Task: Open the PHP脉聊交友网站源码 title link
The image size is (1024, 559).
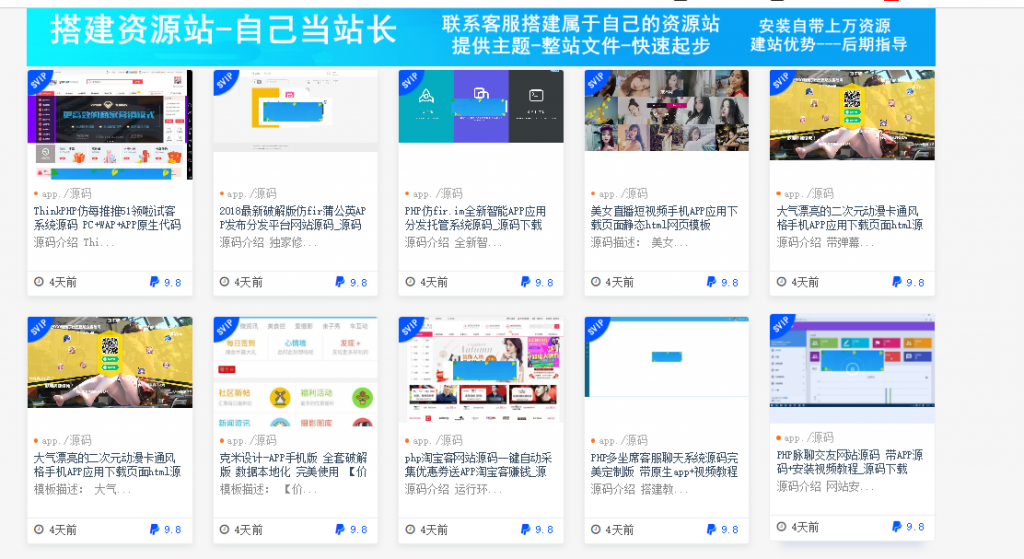Action: [850, 462]
